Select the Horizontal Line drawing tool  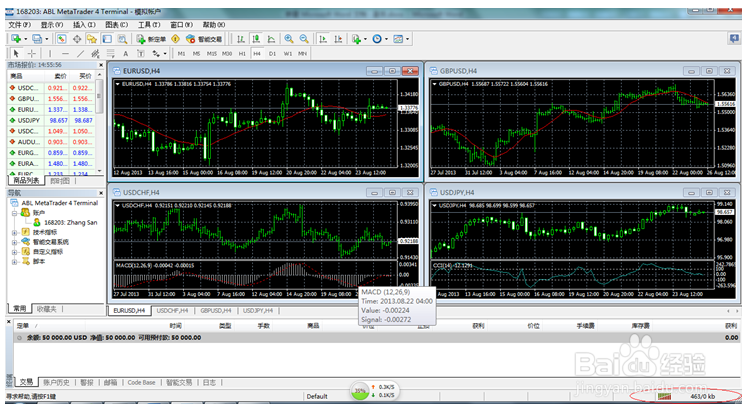pyautogui.click(x=65, y=53)
